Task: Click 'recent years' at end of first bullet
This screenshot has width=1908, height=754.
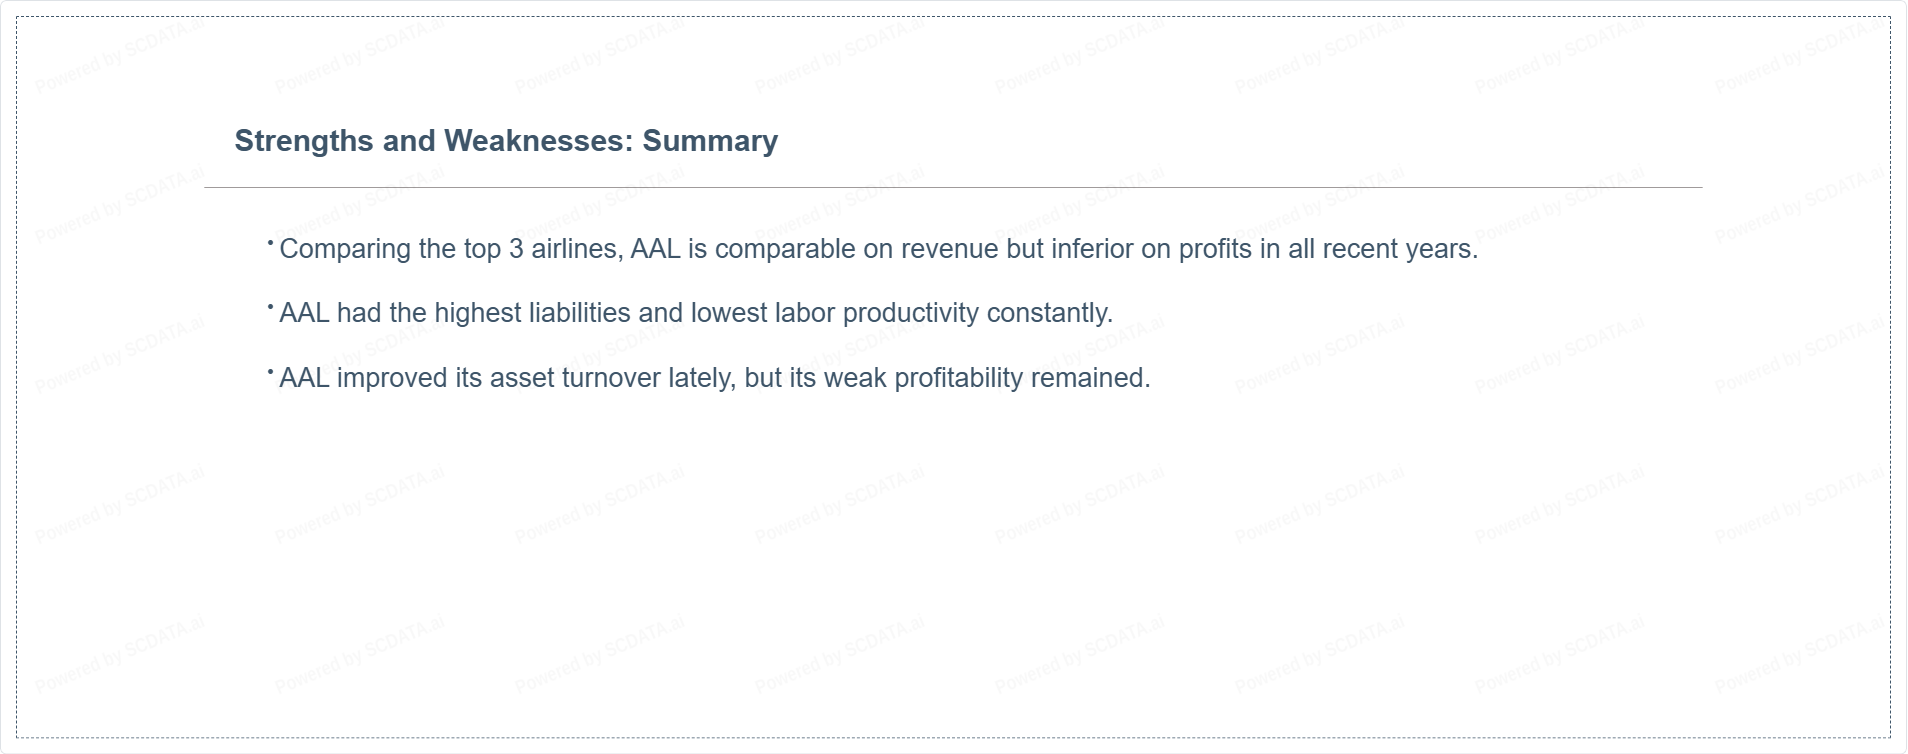Action: [1397, 249]
